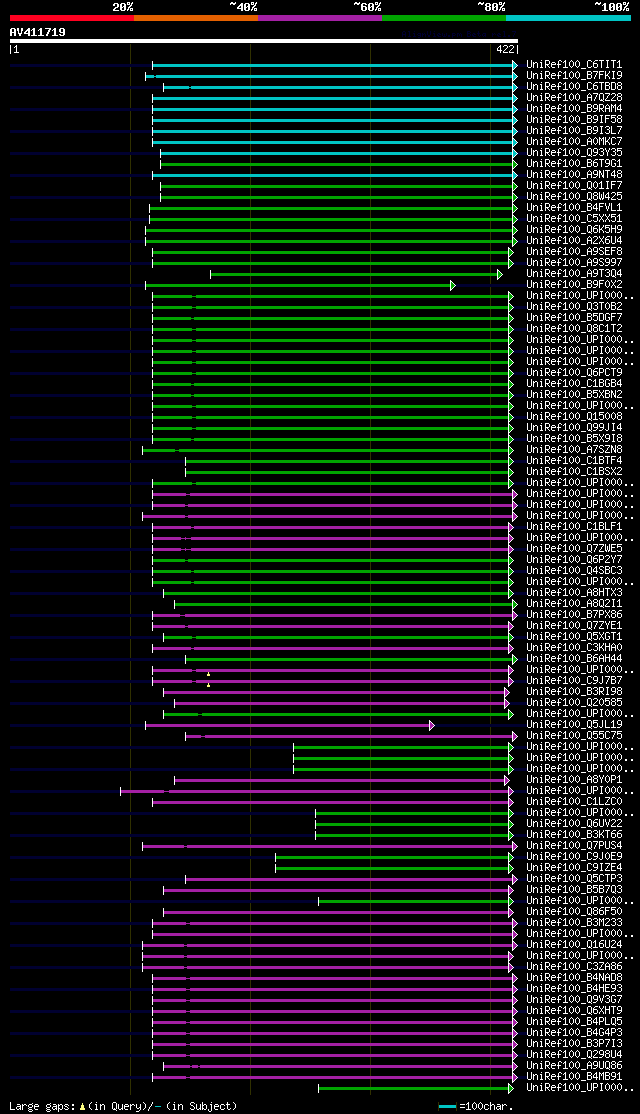Image resolution: width=640 pixels, height=1114 pixels.
Task: Click the short green bar for UniRef100_A9T3Q4
Action: (356, 274)
